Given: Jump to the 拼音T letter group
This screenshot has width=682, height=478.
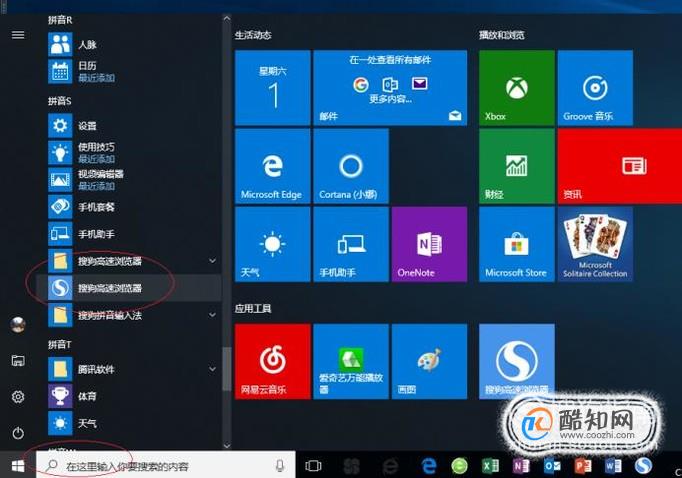Looking at the screenshot, I should 60,344.
